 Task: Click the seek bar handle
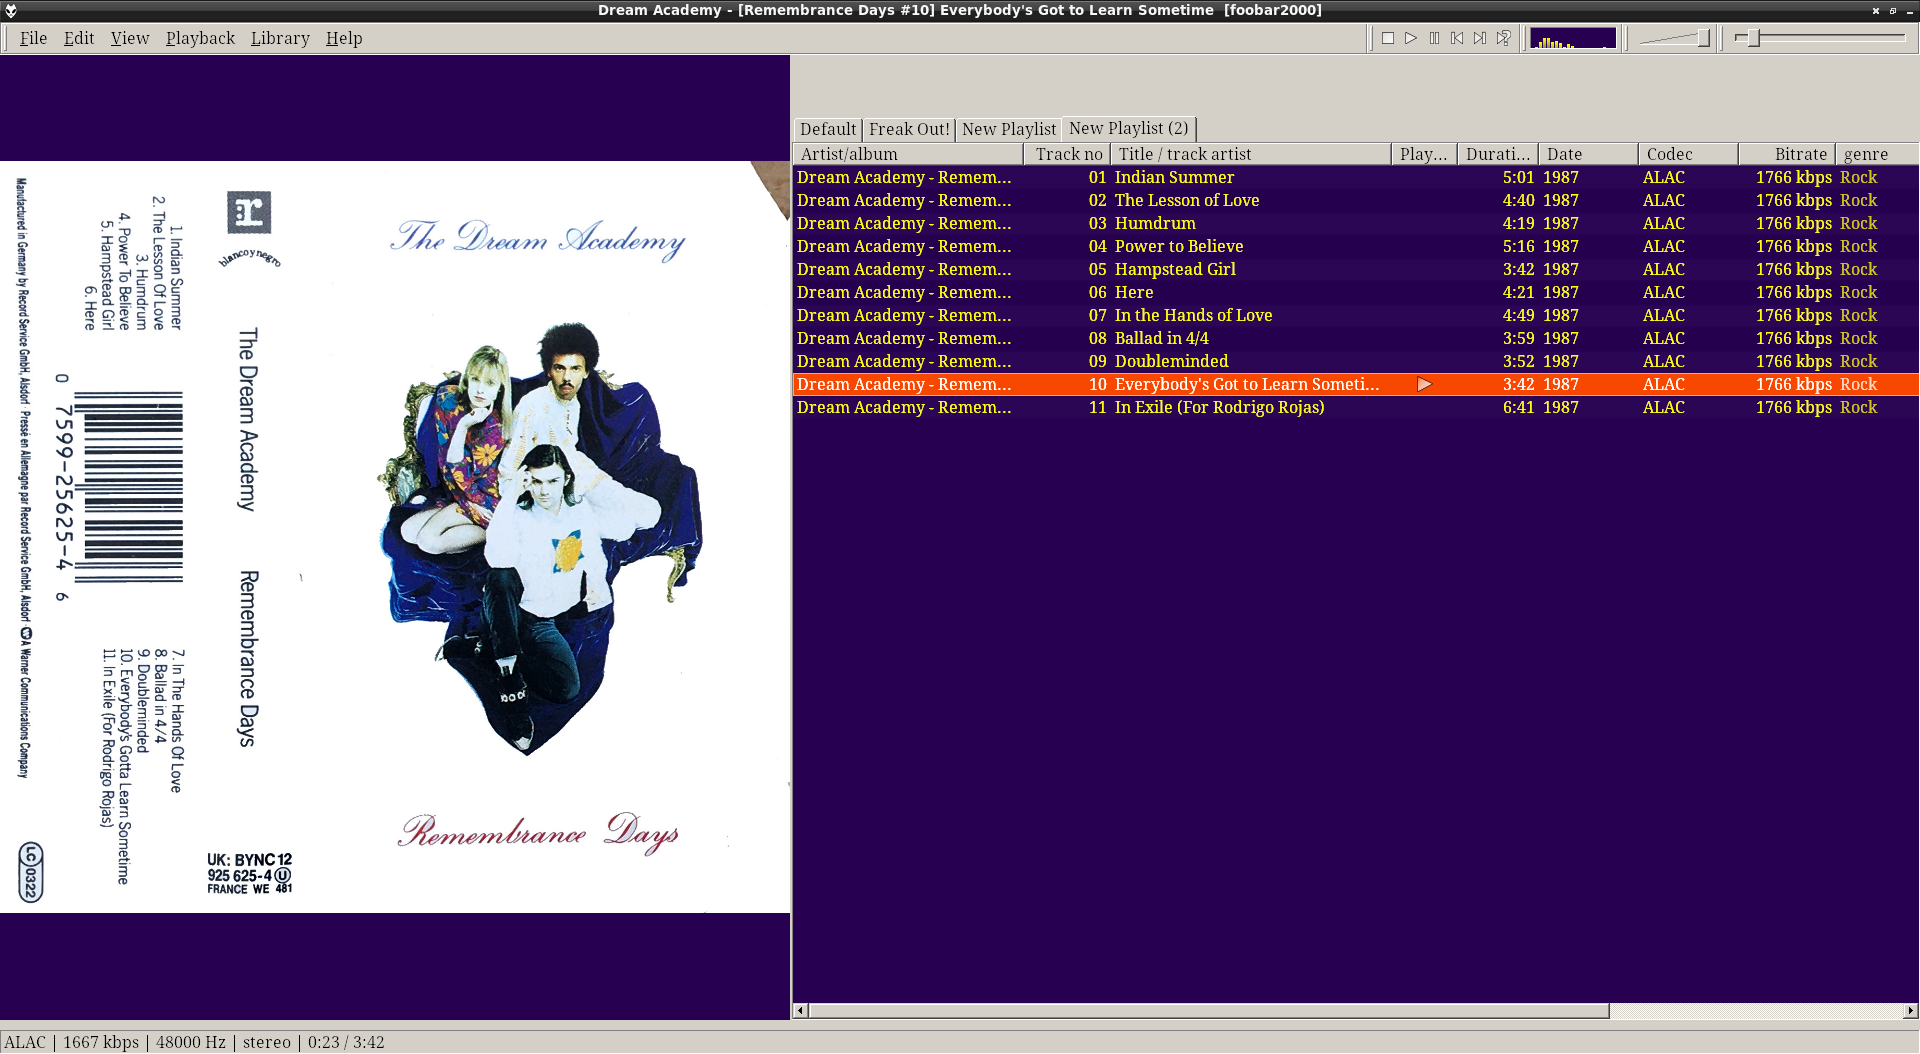click(x=1753, y=38)
